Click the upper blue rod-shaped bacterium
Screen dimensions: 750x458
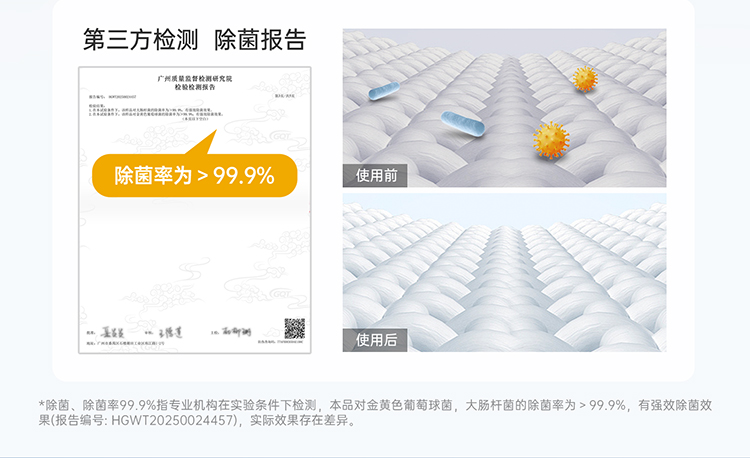tap(384, 91)
